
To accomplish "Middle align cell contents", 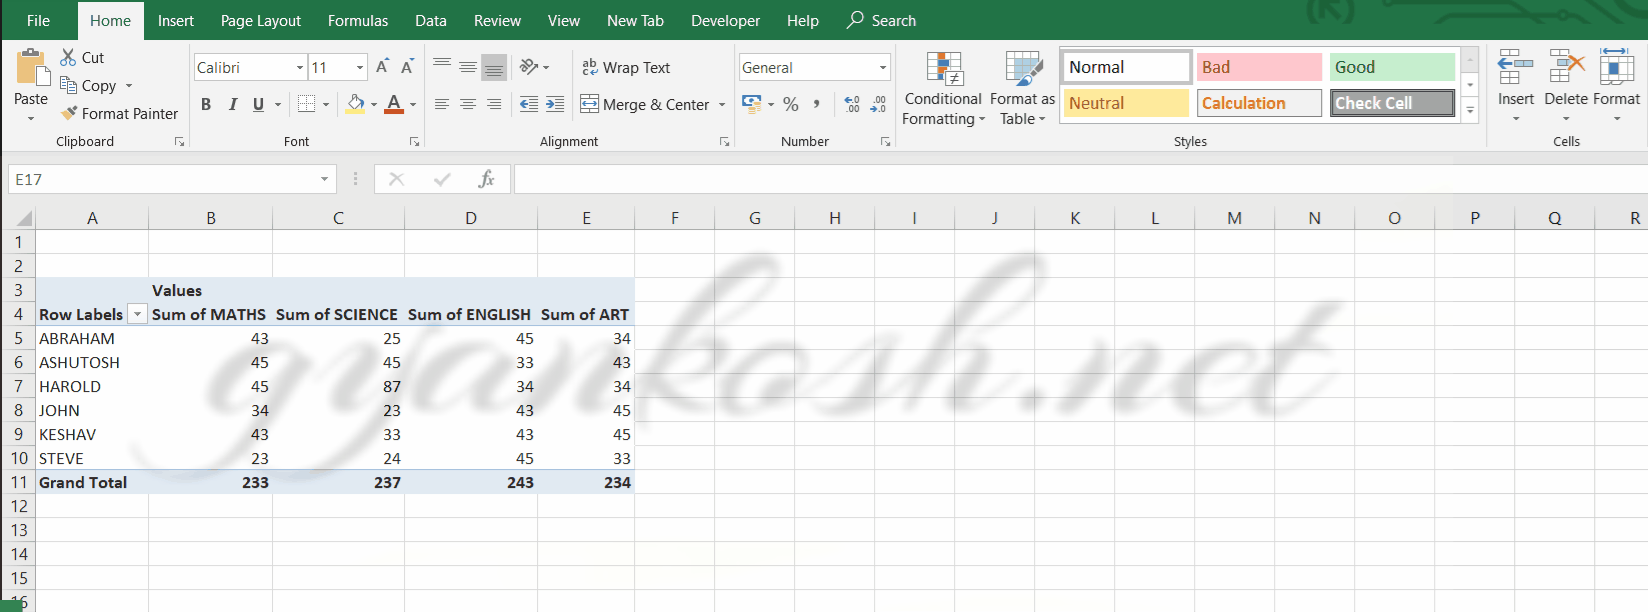I will [x=468, y=67].
